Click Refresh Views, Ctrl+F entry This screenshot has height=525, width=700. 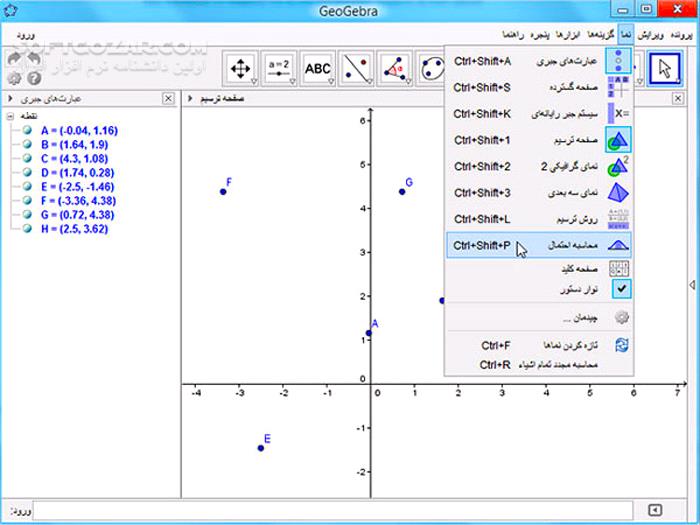[x=539, y=346]
